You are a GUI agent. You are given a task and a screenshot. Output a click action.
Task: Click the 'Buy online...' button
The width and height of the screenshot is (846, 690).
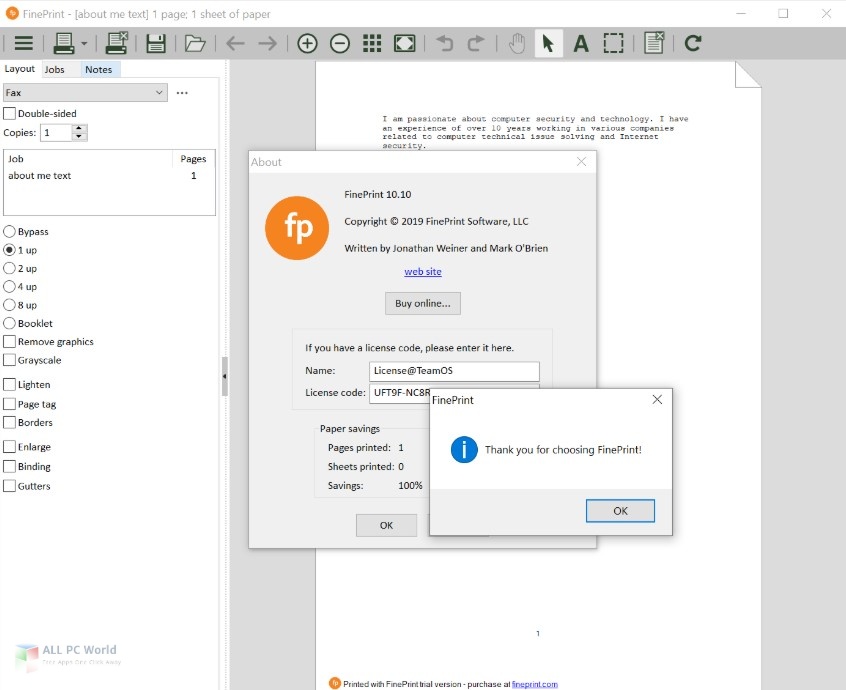pyautogui.click(x=423, y=303)
